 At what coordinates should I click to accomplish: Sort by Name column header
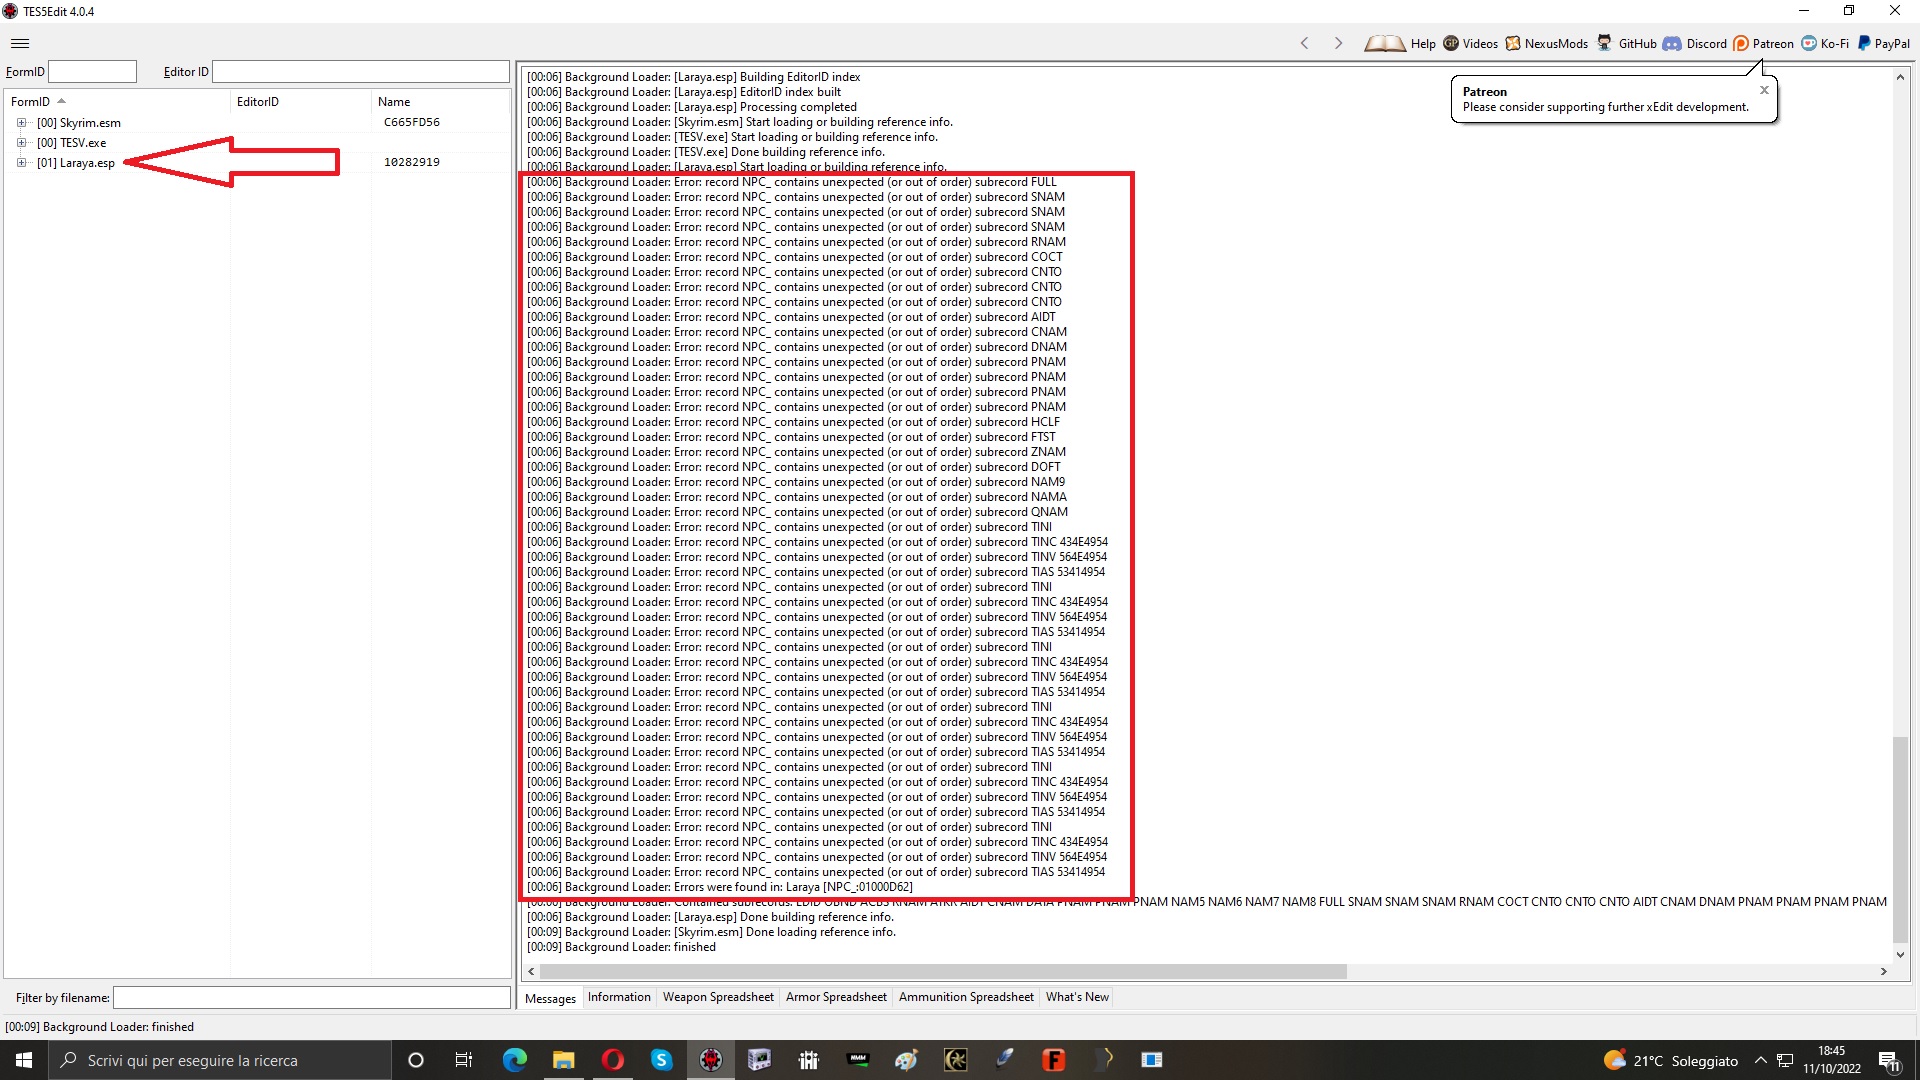click(440, 101)
